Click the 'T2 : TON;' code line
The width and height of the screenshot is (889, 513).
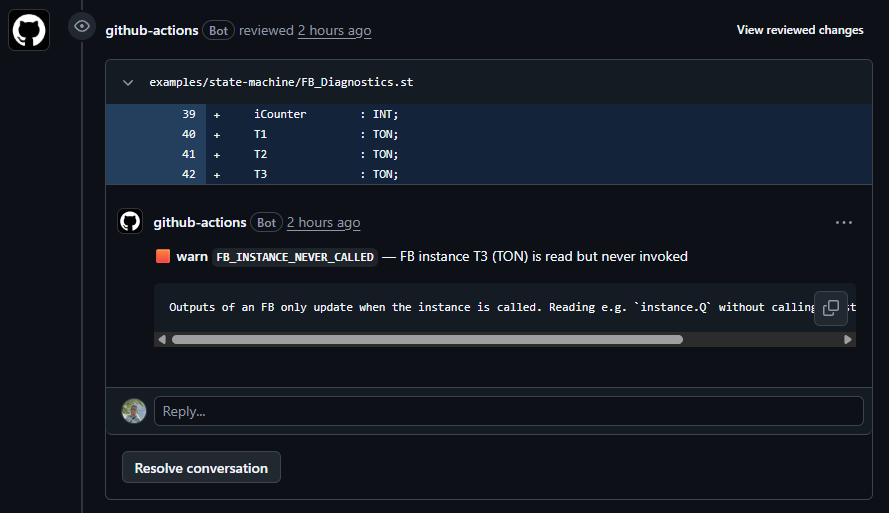326,154
